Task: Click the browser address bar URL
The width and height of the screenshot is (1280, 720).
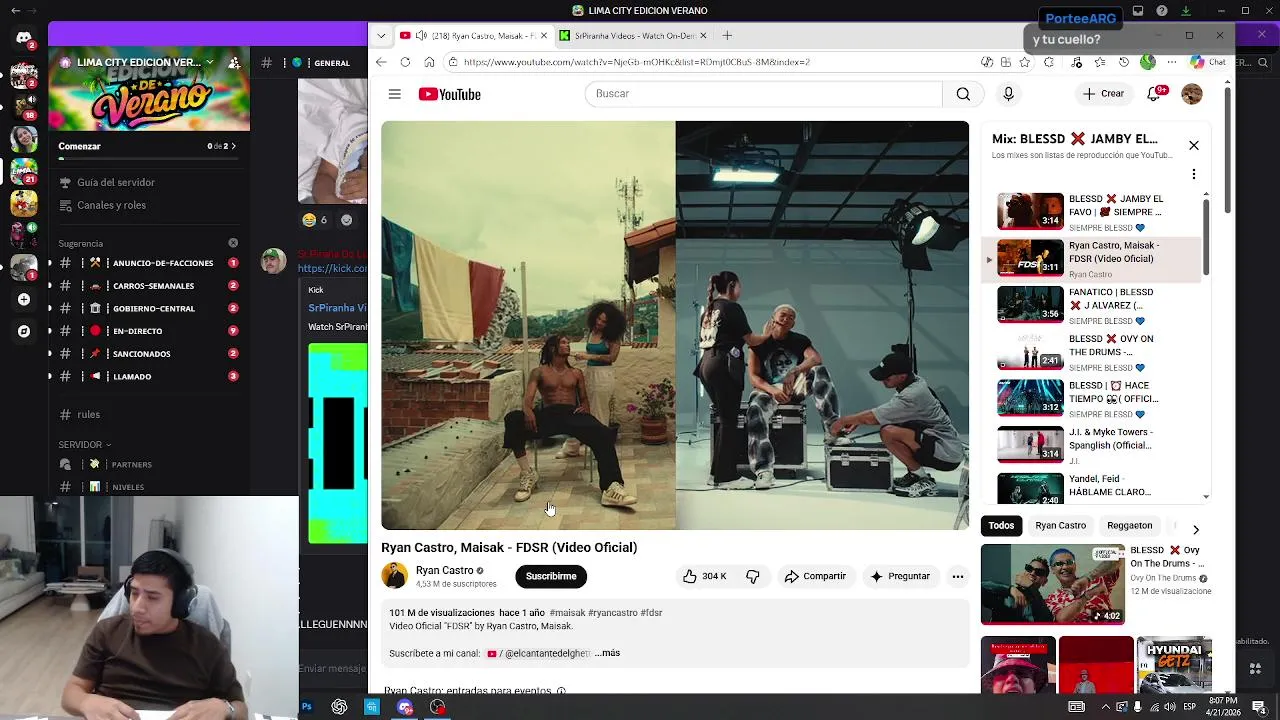Action: [x=637, y=62]
